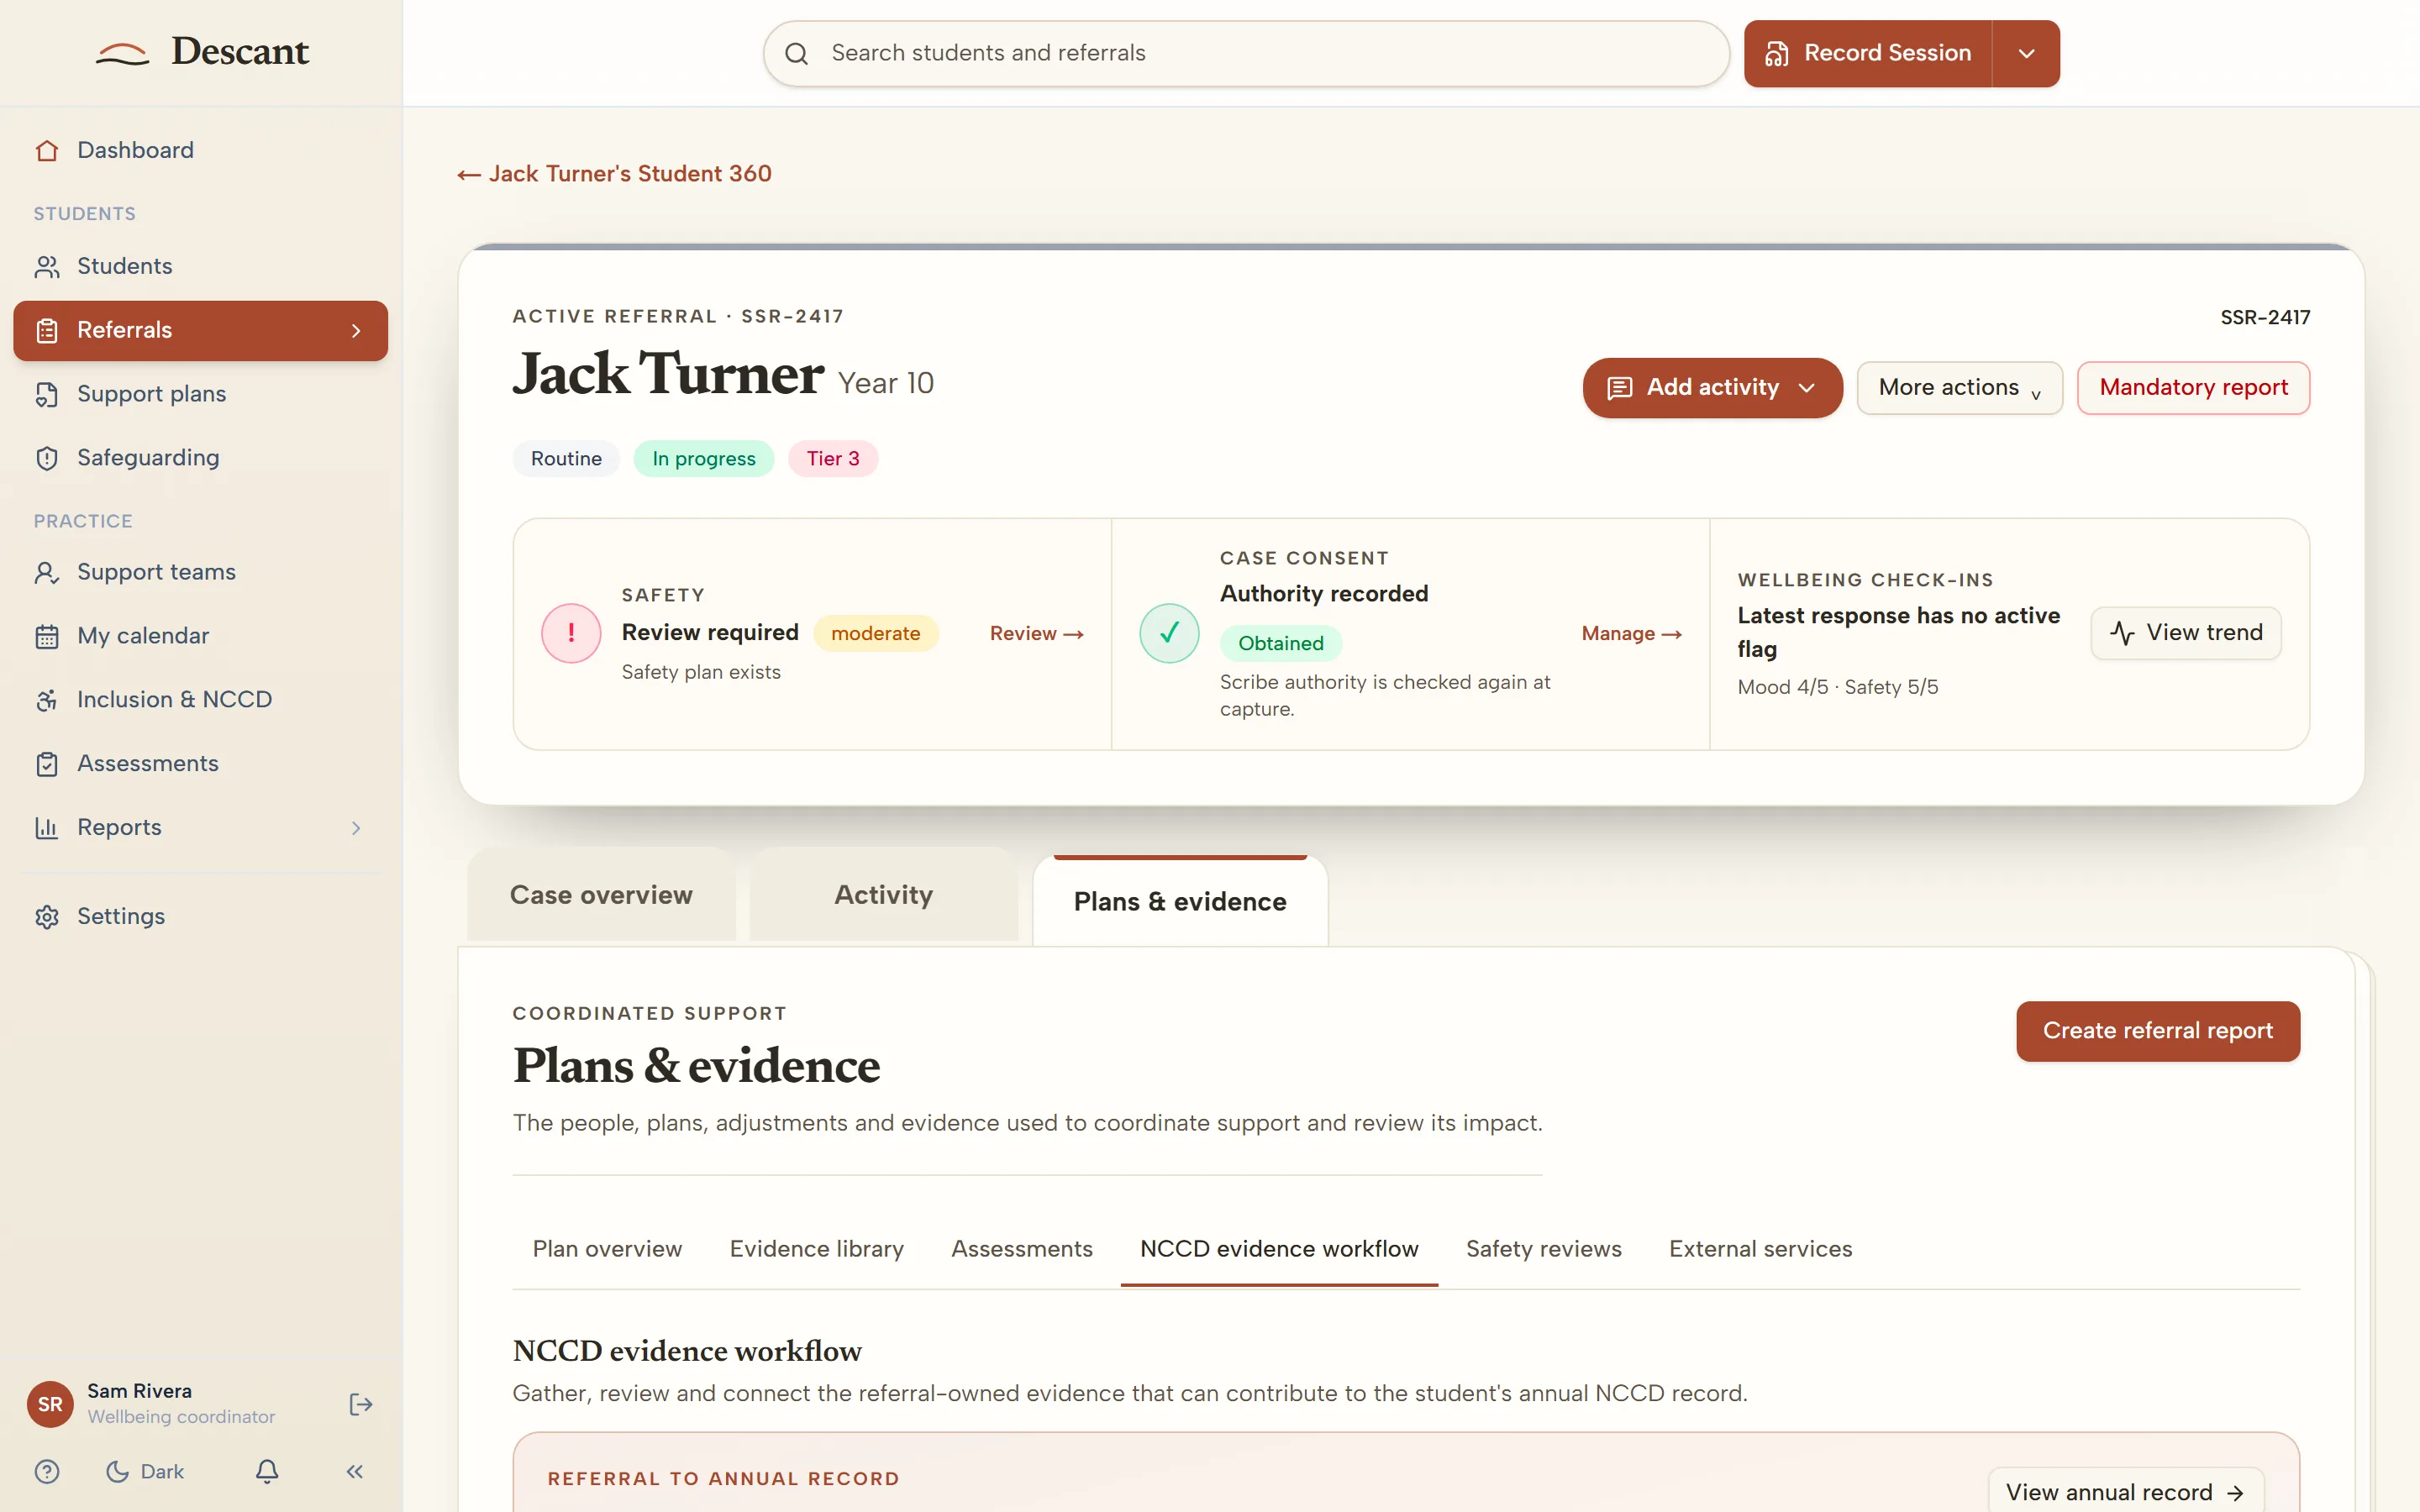This screenshot has height=1512, width=2420.
Task: Open My calendar
Action: (200, 636)
